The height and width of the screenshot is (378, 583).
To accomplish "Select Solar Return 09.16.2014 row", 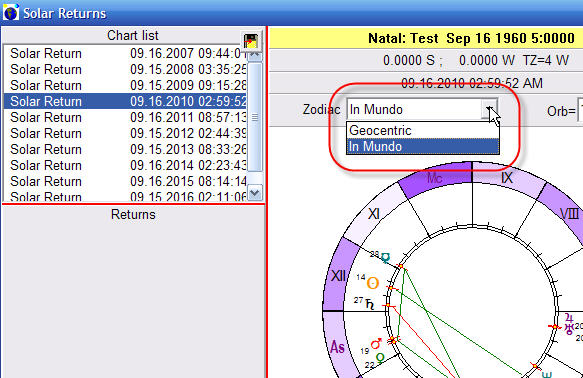I will tap(125, 165).
